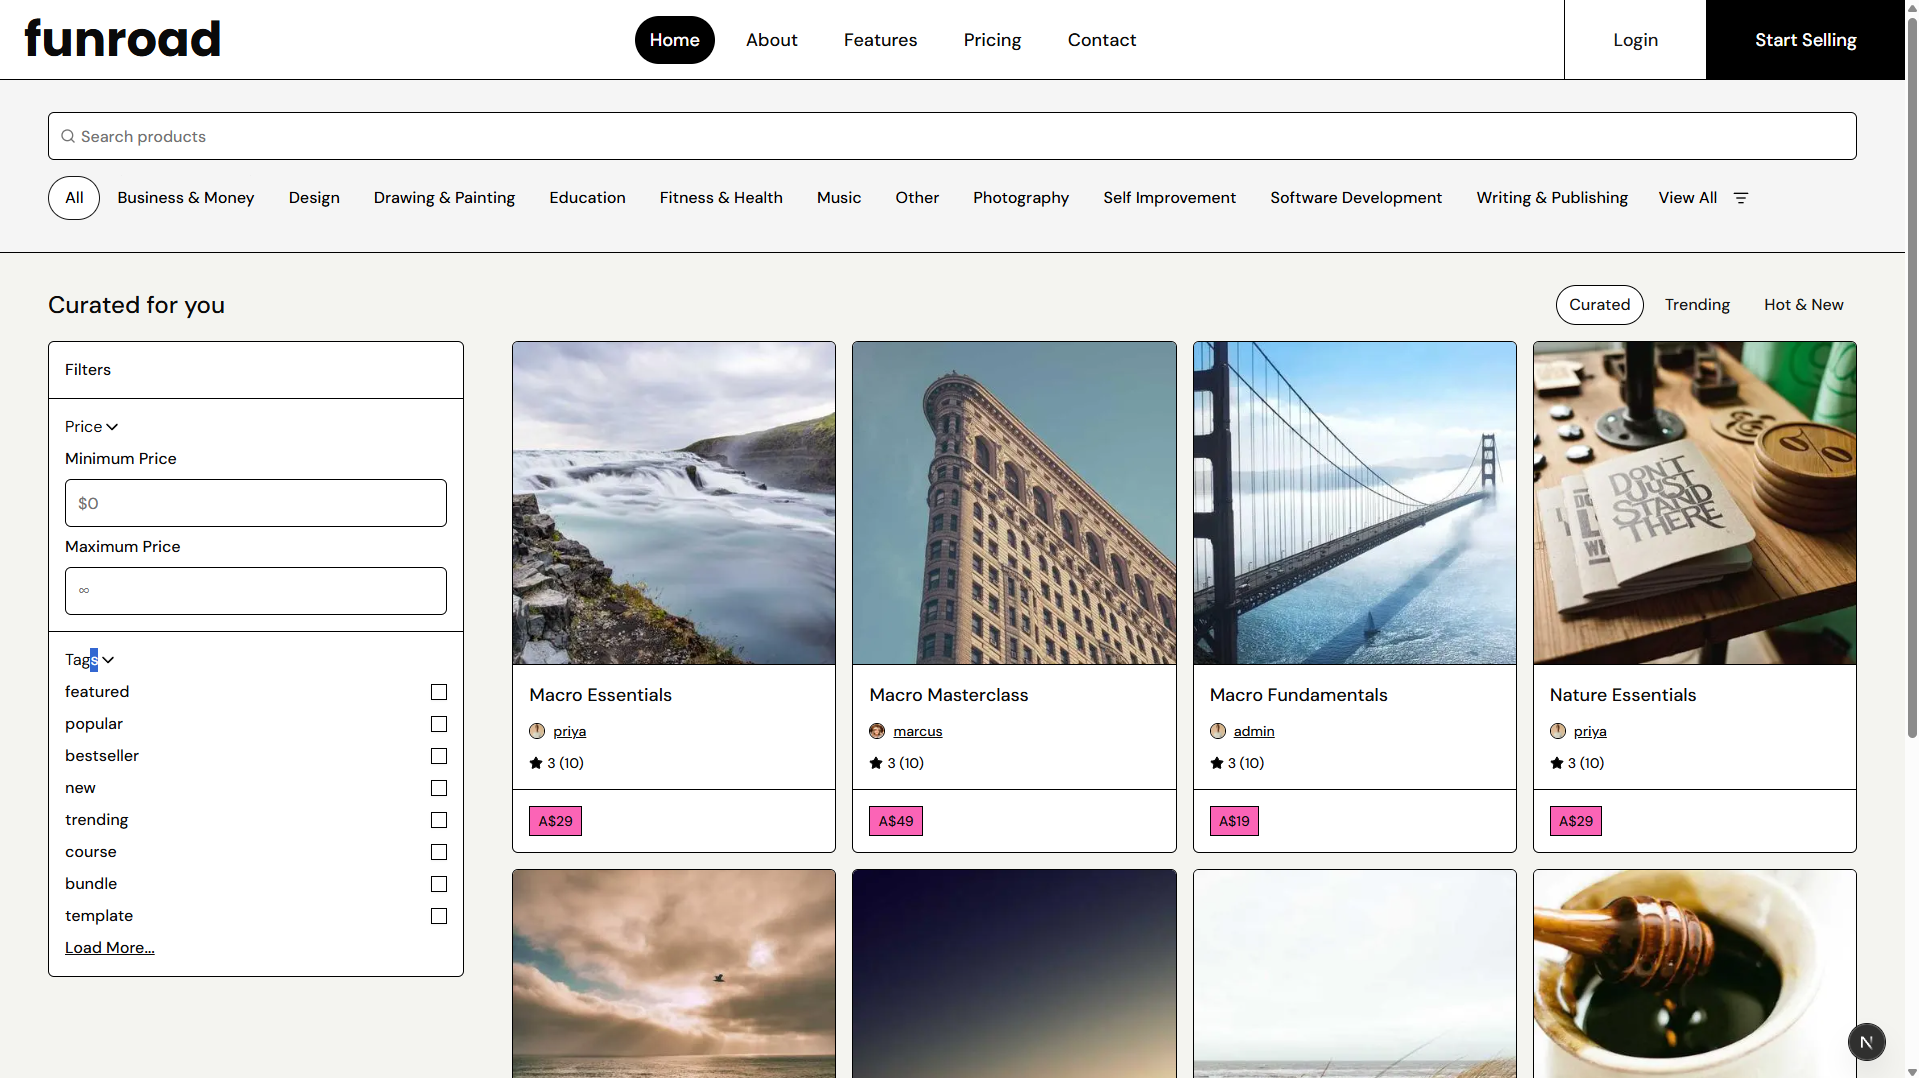Click the A$49 price tag

tap(896, 821)
